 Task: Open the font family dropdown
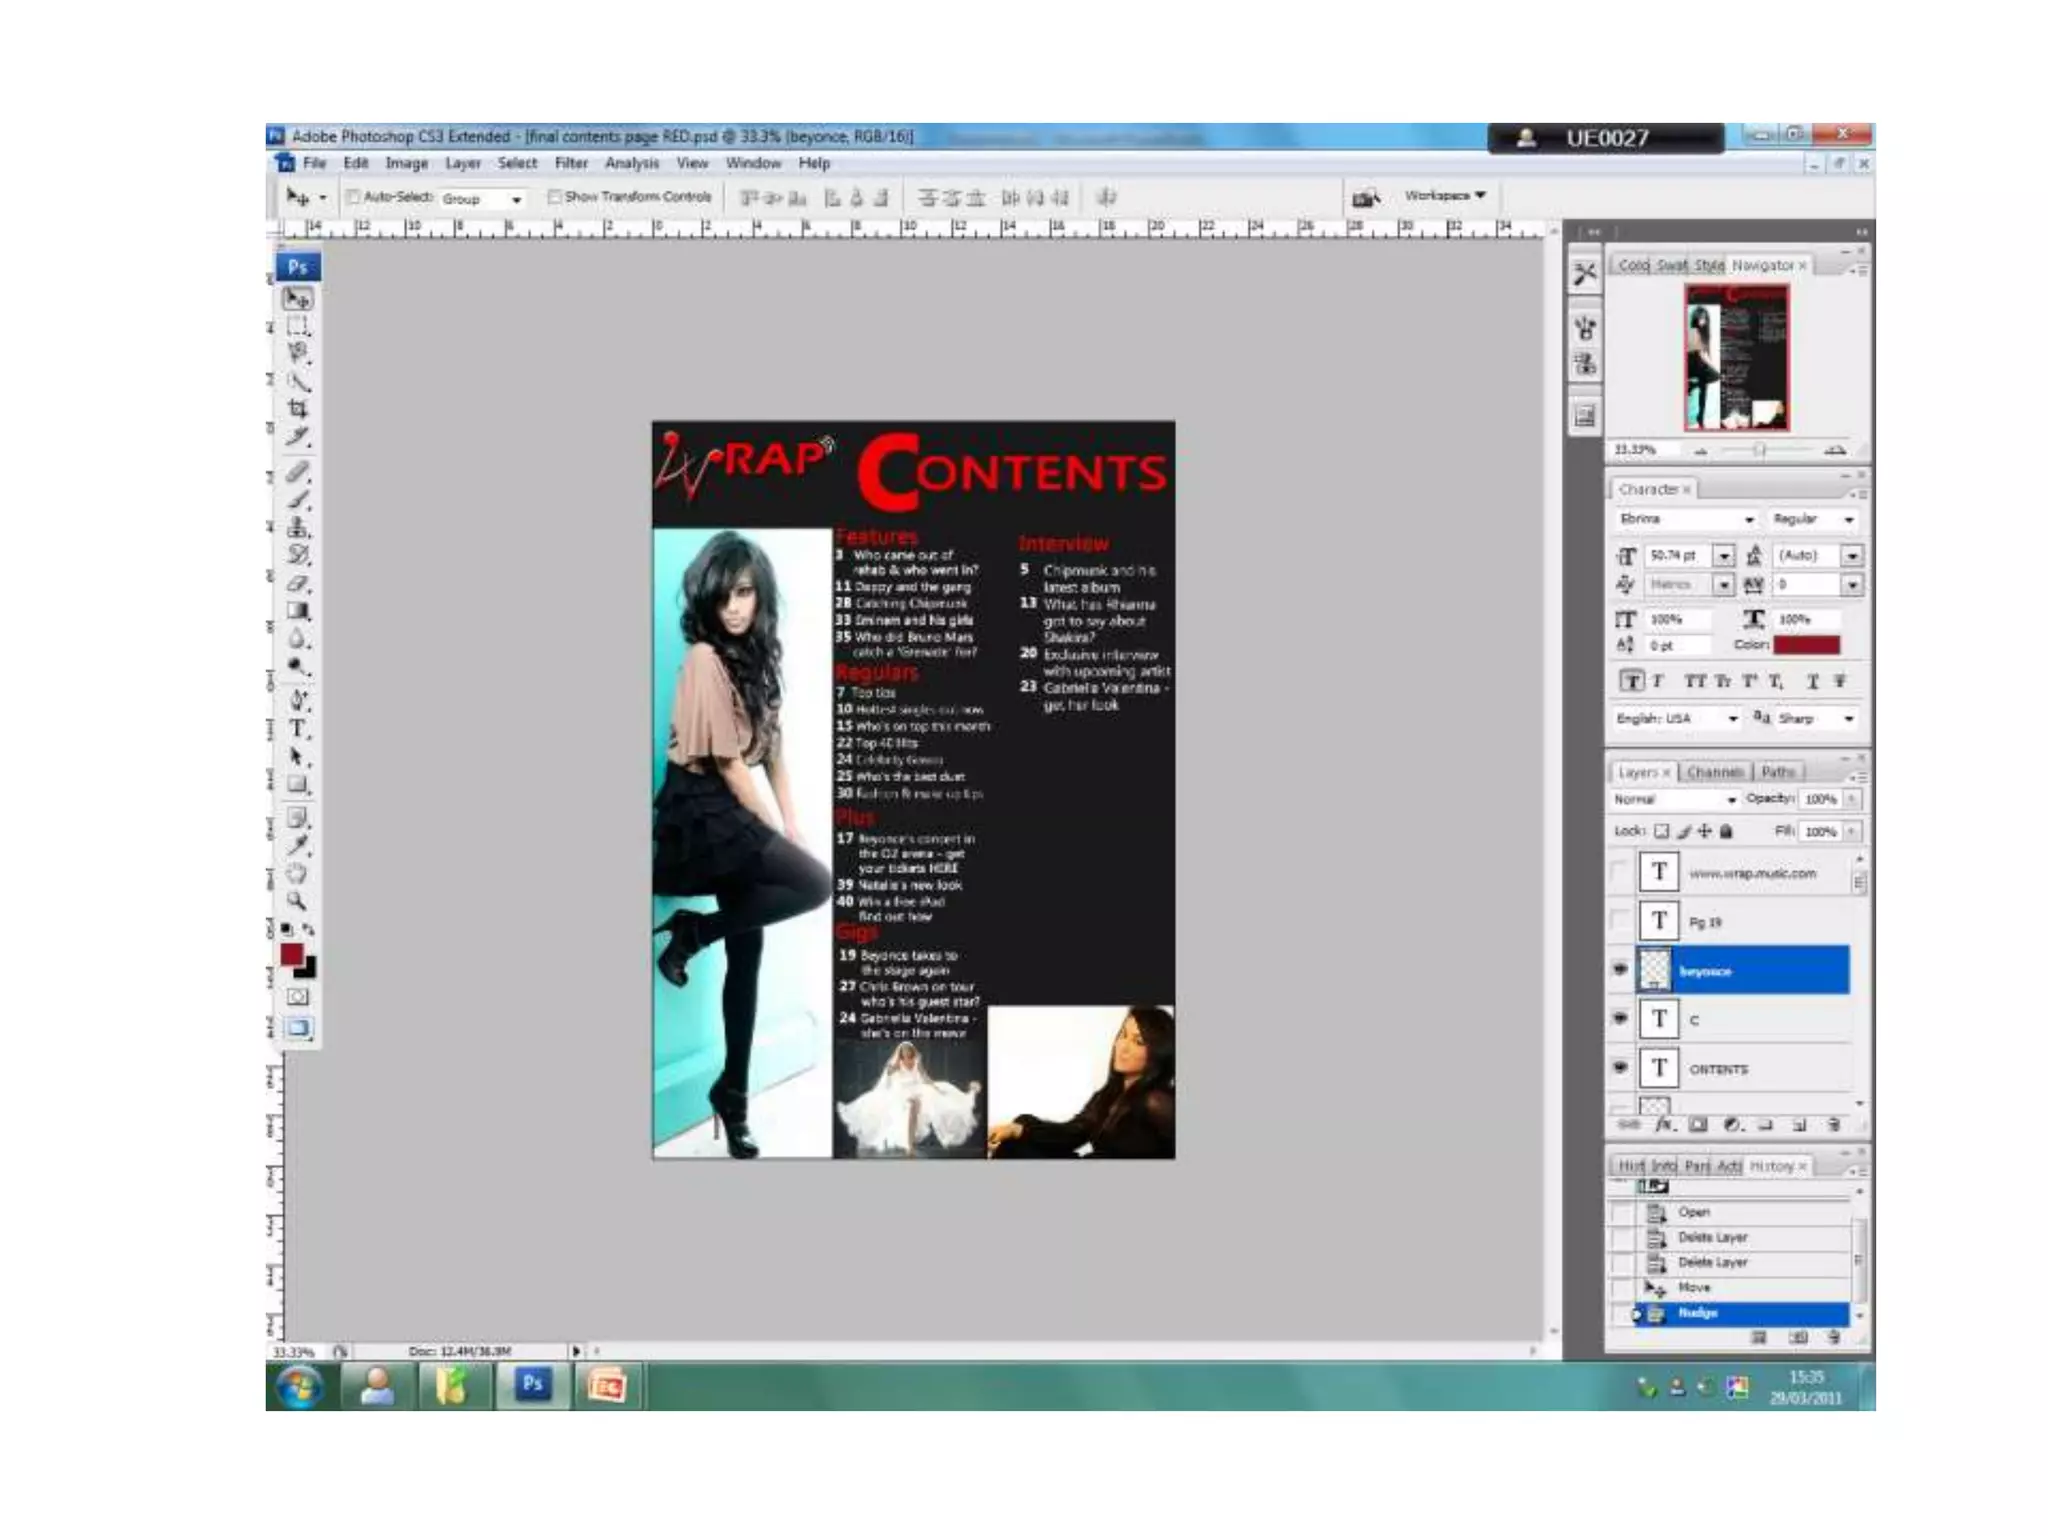pos(1686,520)
